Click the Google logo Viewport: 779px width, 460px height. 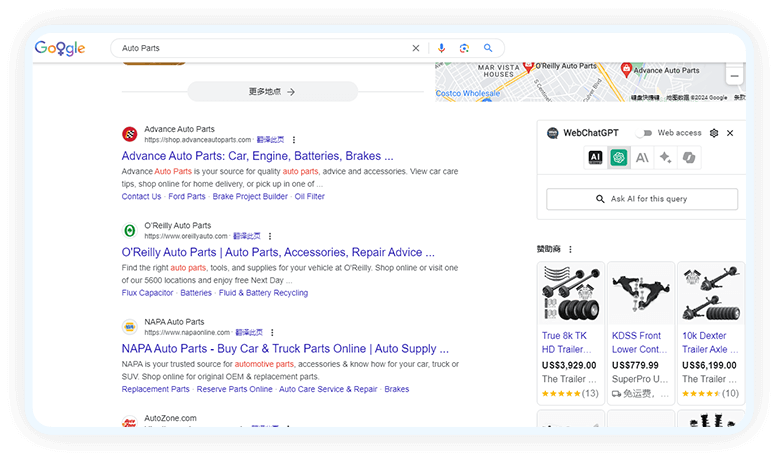[x=60, y=48]
